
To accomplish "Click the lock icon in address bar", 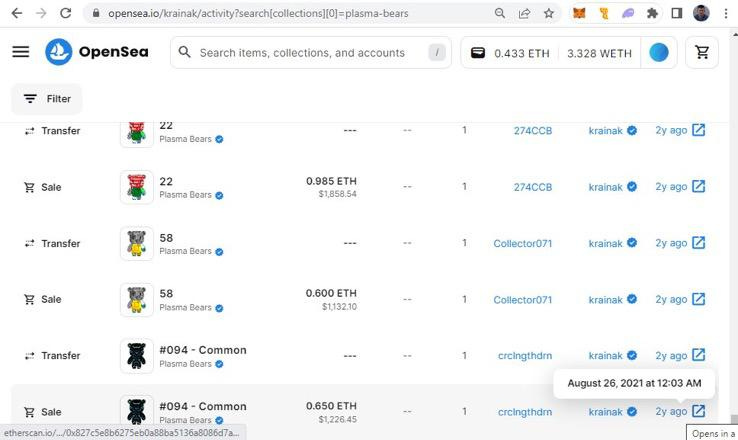I will coord(96,13).
